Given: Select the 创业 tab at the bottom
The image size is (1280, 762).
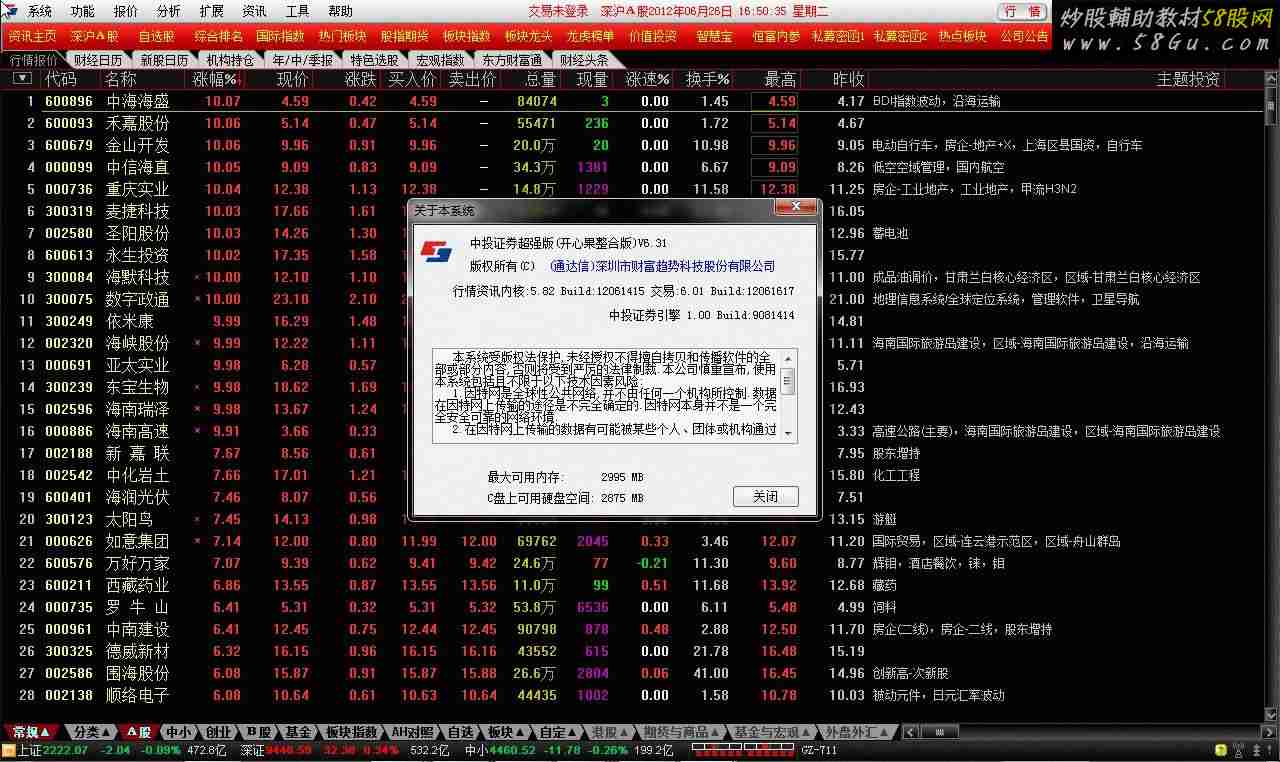Looking at the screenshot, I should [219, 733].
